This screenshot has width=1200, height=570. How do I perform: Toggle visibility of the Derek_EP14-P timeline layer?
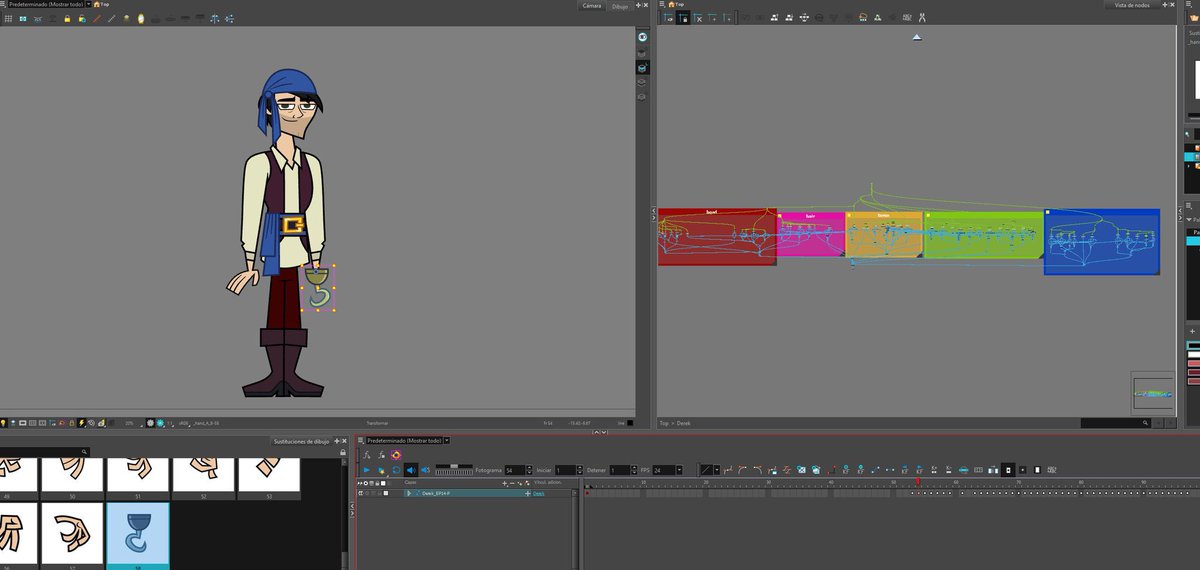point(361,493)
